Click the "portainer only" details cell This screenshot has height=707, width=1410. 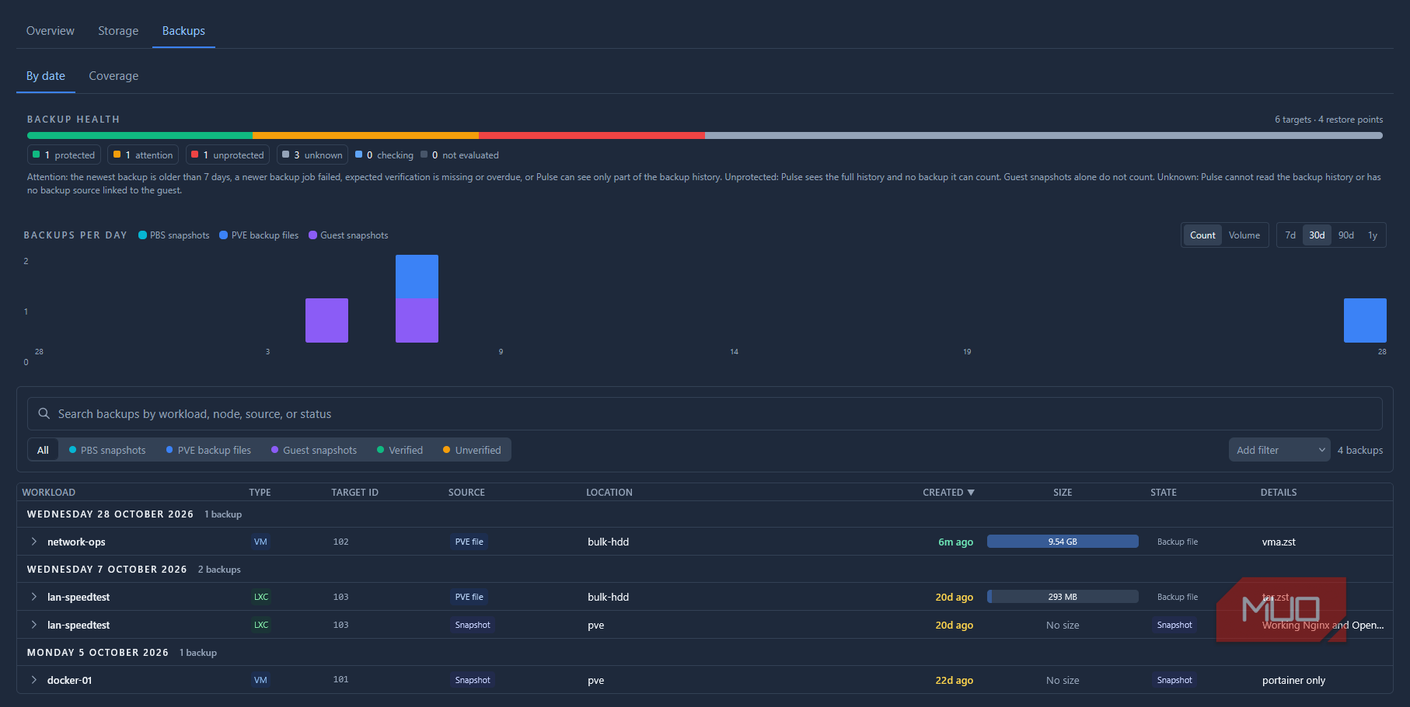[1293, 680]
